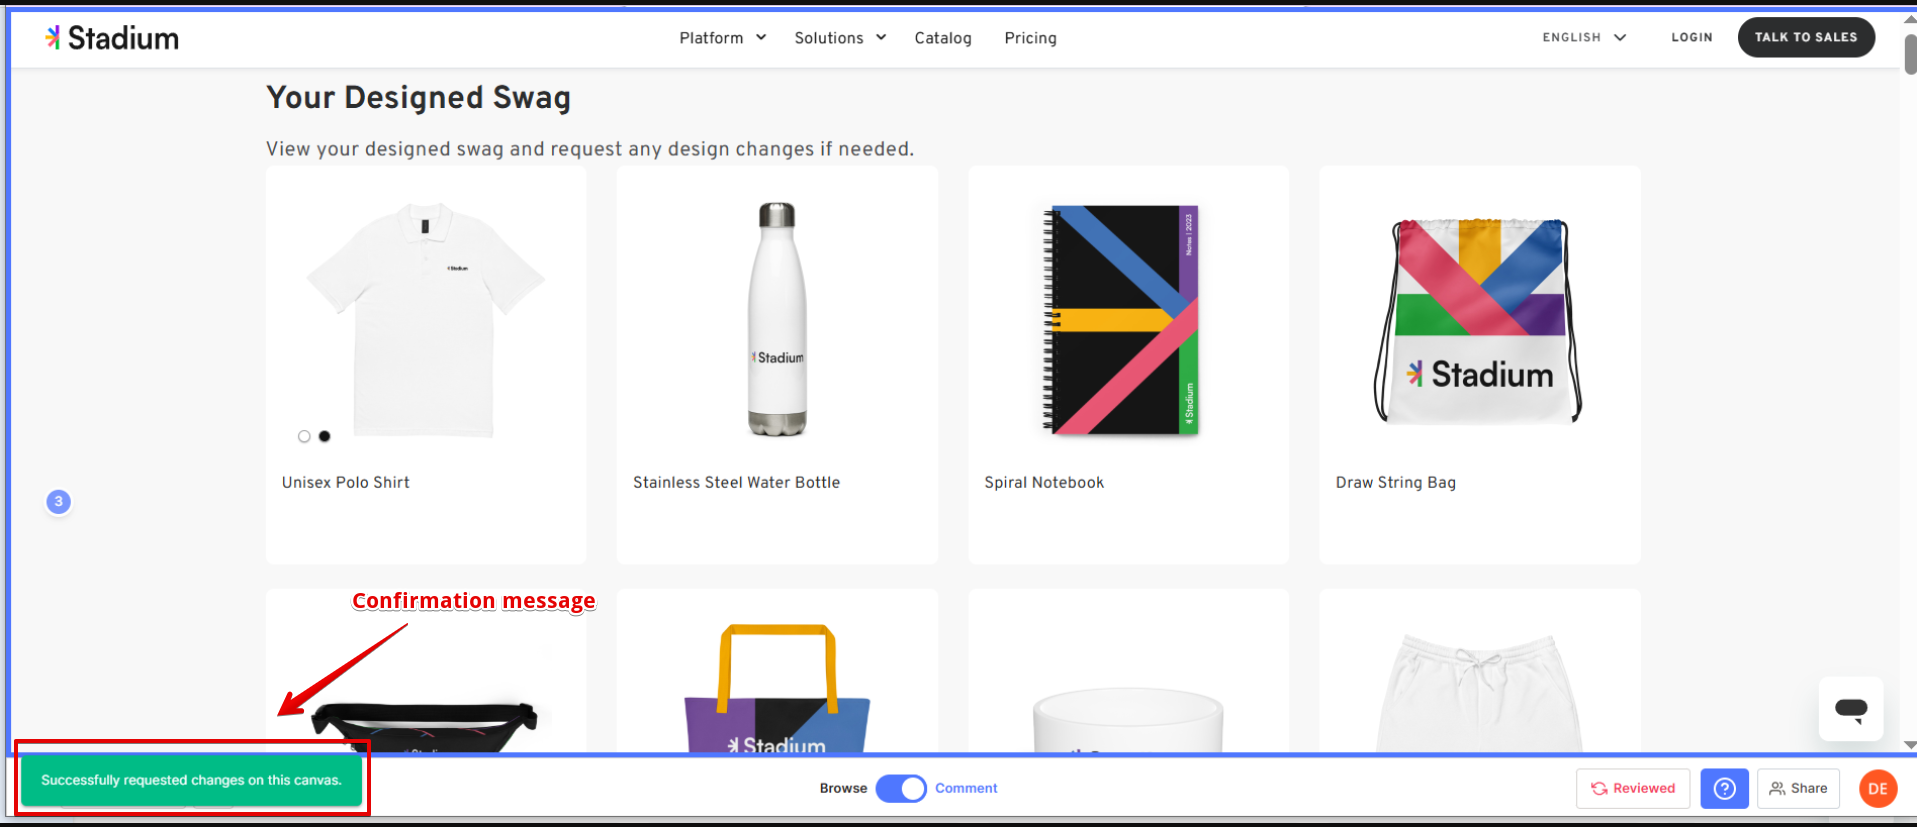Click the scrollbar down arrow
The image size is (1917, 827).
(1910, 744)
